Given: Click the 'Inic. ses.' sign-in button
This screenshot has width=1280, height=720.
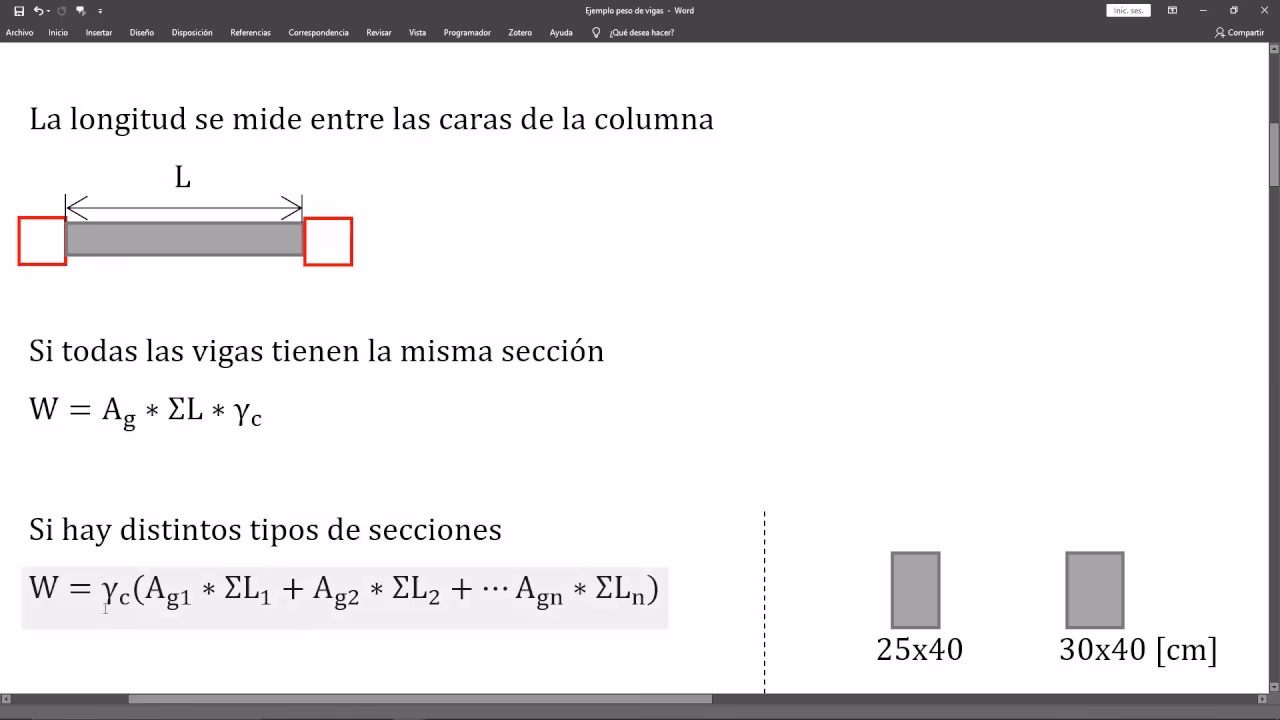Looking at the screenshot, I should click(1128, 10).
